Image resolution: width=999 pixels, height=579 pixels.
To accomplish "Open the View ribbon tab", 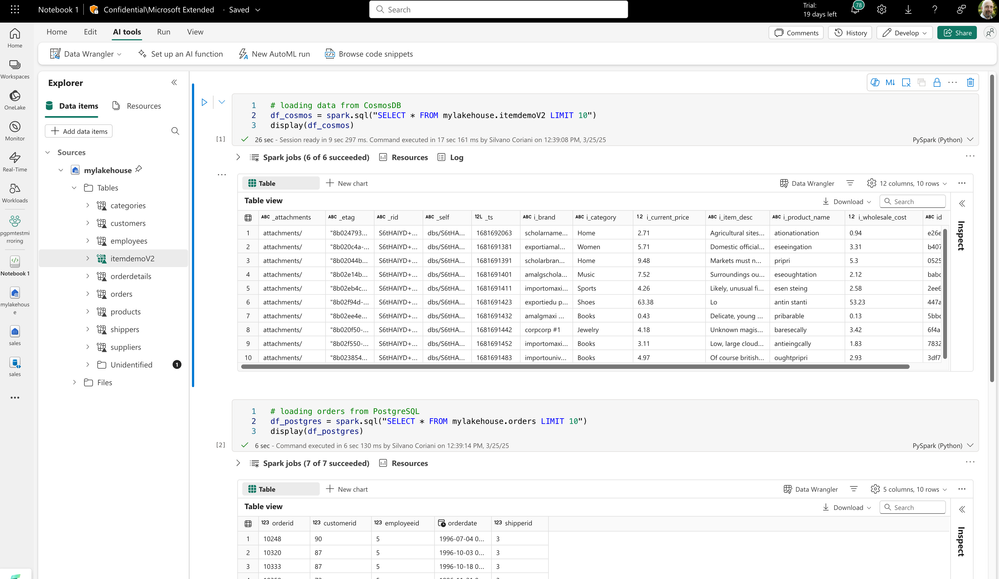I will [195, 32].
